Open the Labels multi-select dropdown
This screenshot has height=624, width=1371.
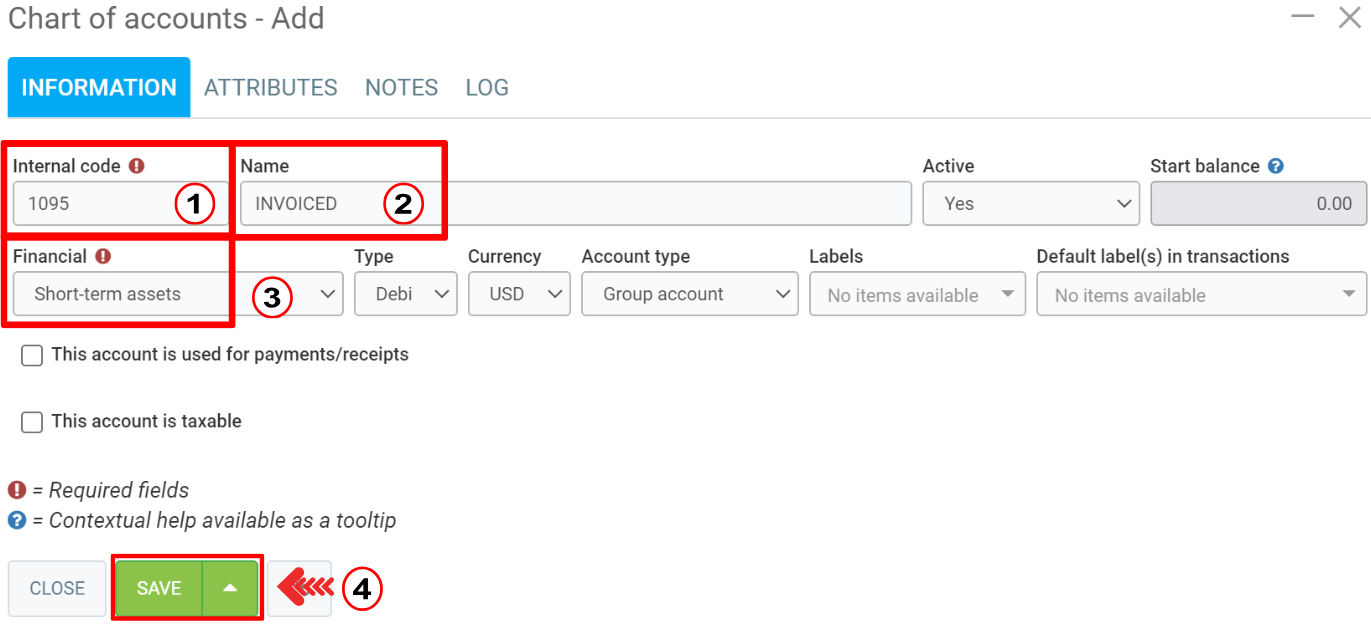(917, 295)
